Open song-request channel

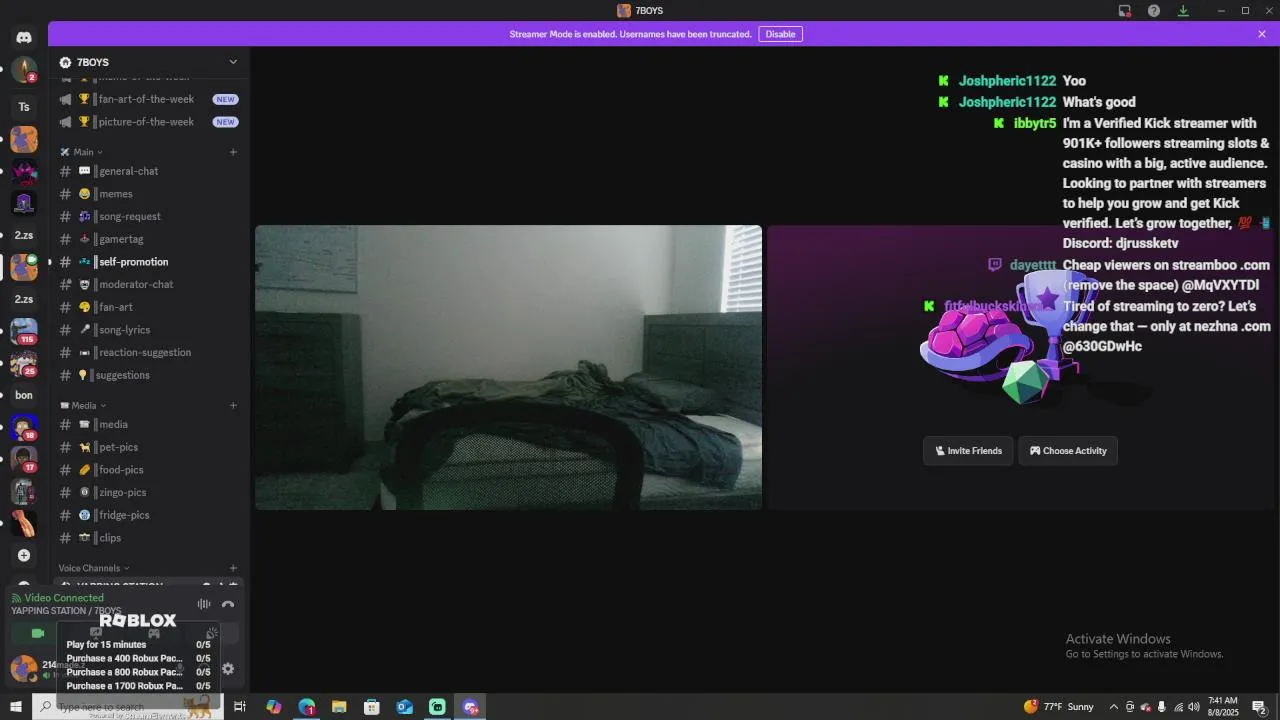148,216
